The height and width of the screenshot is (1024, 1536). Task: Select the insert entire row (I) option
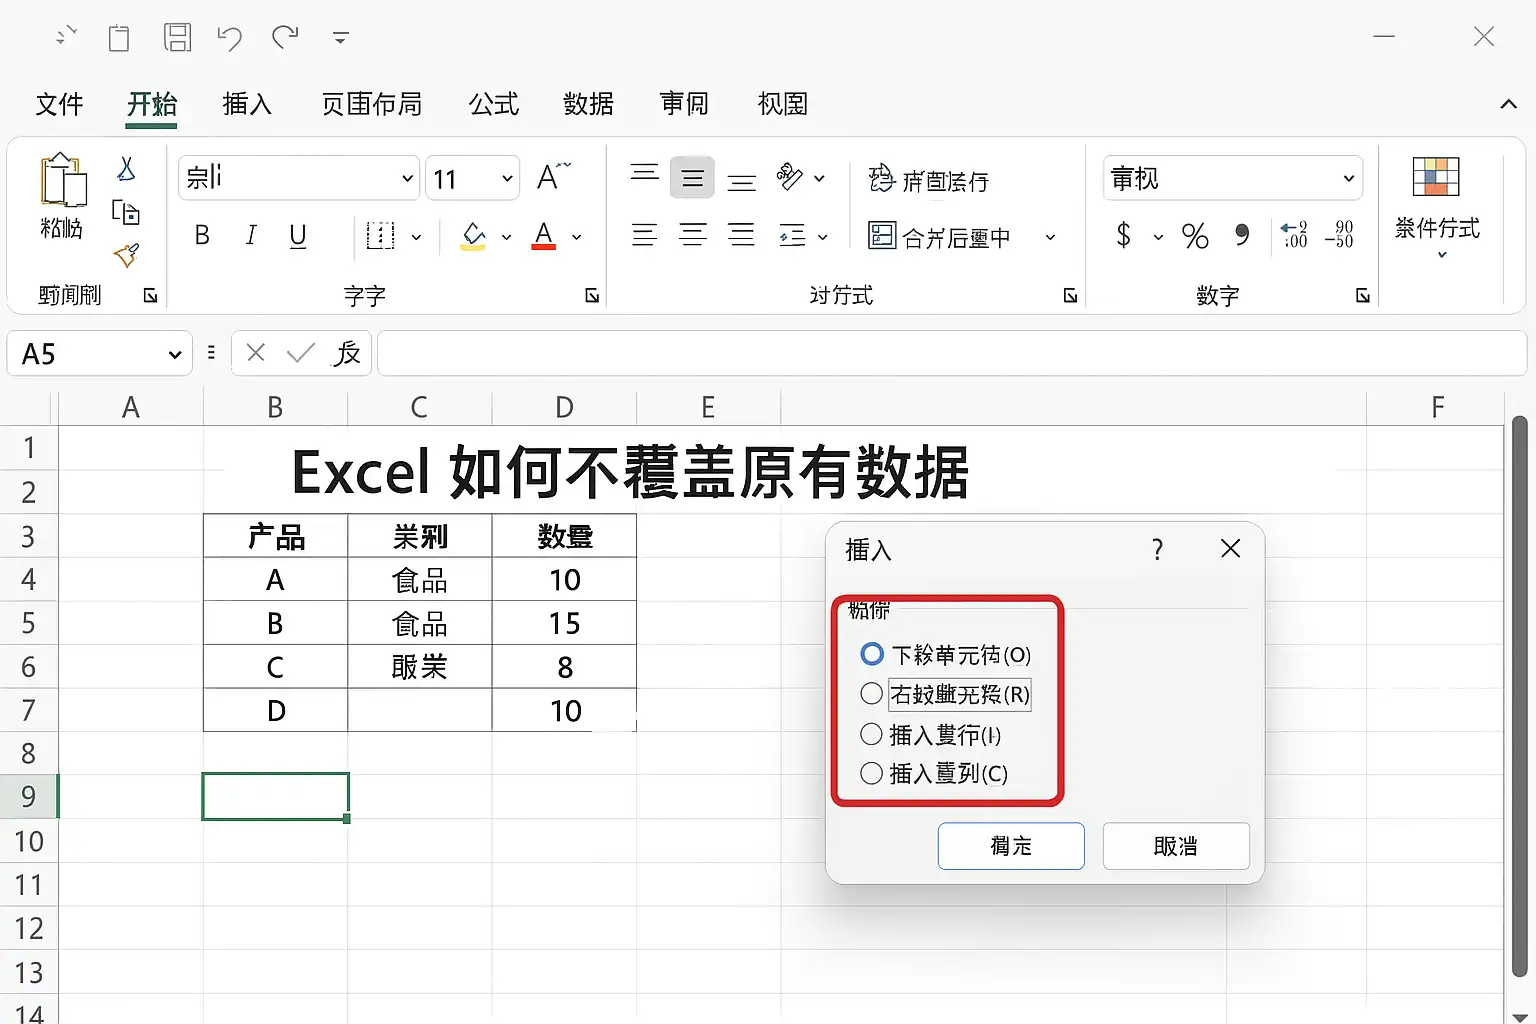pos(930,735)
